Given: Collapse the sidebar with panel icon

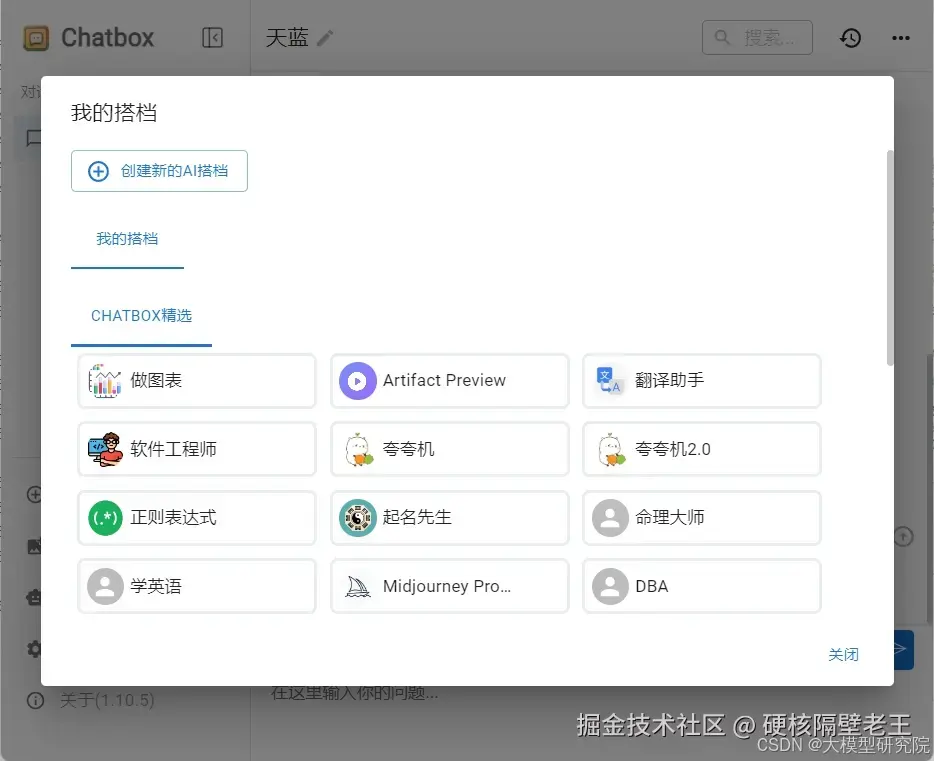Looking at the screenshot, I should coord(213,38).
